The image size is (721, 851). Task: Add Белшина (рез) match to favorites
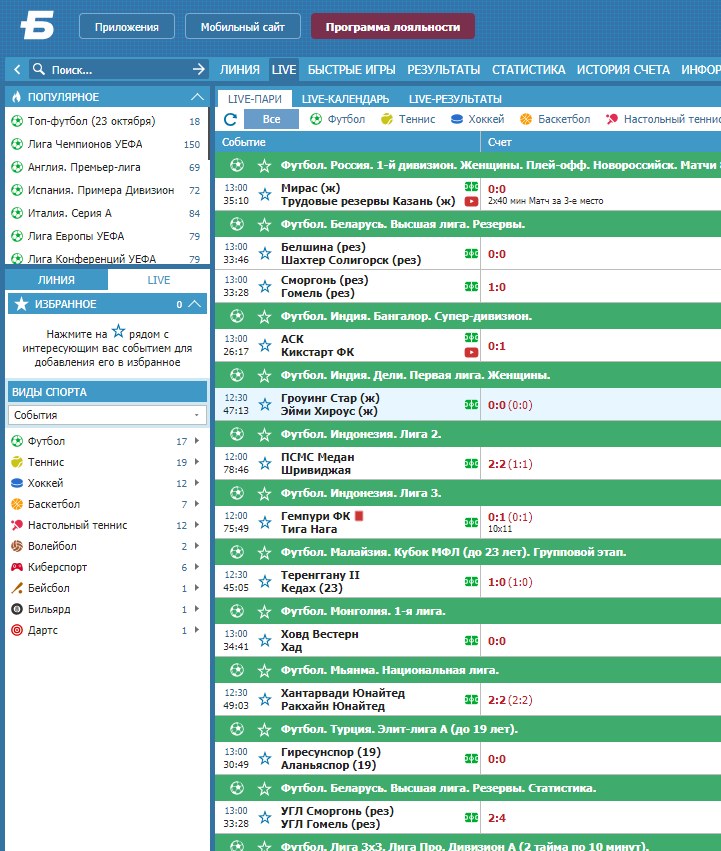click(x=265, y=253)
